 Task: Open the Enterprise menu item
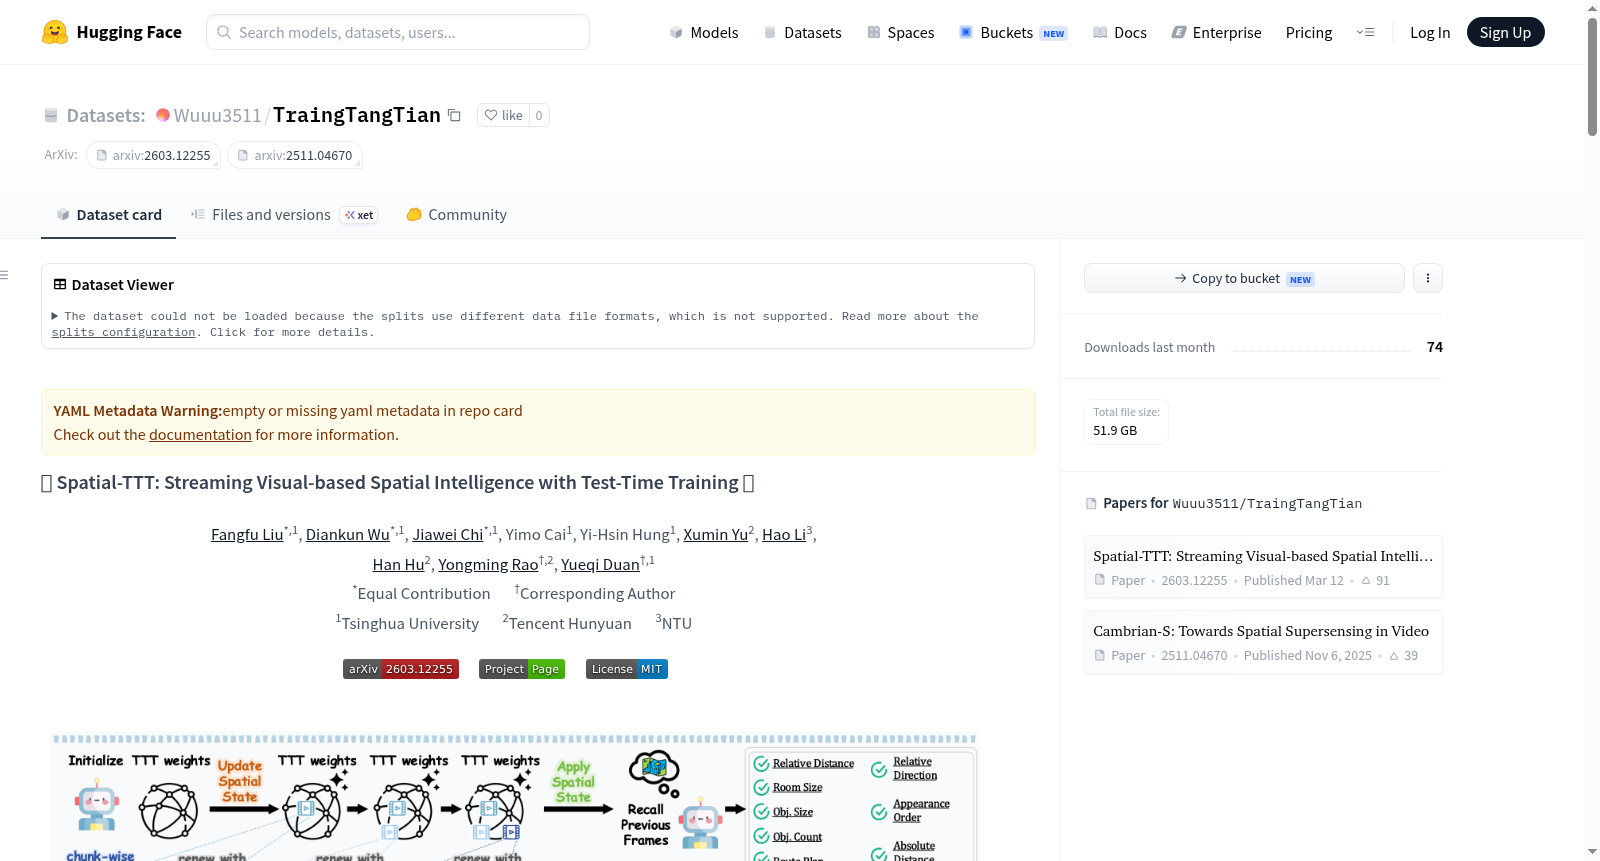coord(1217,32)
